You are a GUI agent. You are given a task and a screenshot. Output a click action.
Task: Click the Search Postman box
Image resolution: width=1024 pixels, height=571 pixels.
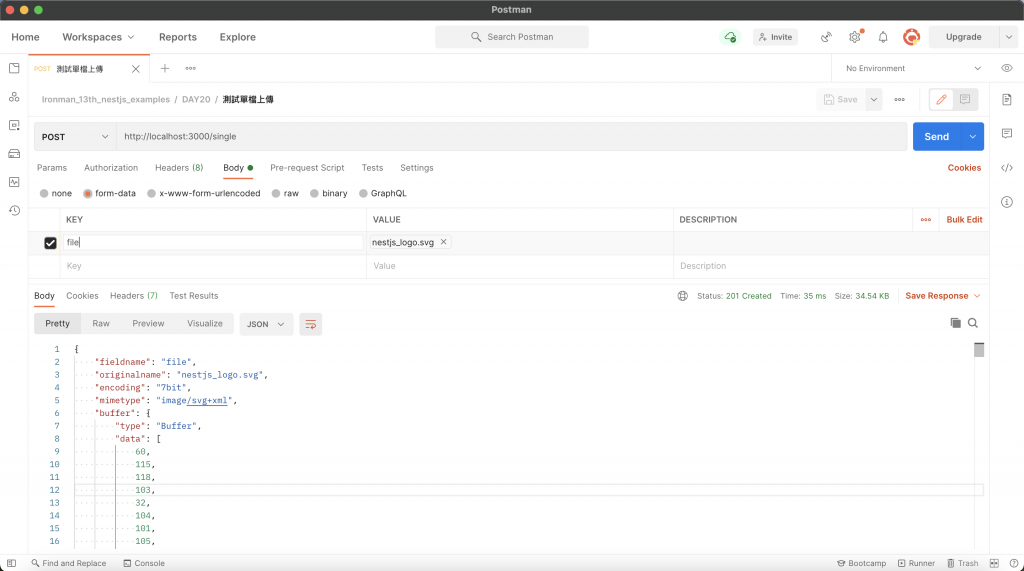coord(511,37)
